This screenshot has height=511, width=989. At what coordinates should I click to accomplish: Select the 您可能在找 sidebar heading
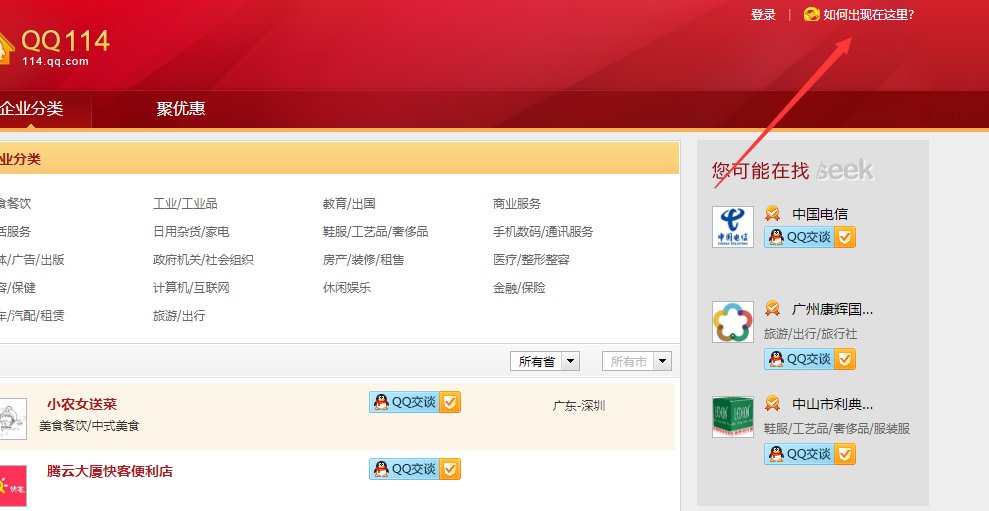click(x=761, y=170)
